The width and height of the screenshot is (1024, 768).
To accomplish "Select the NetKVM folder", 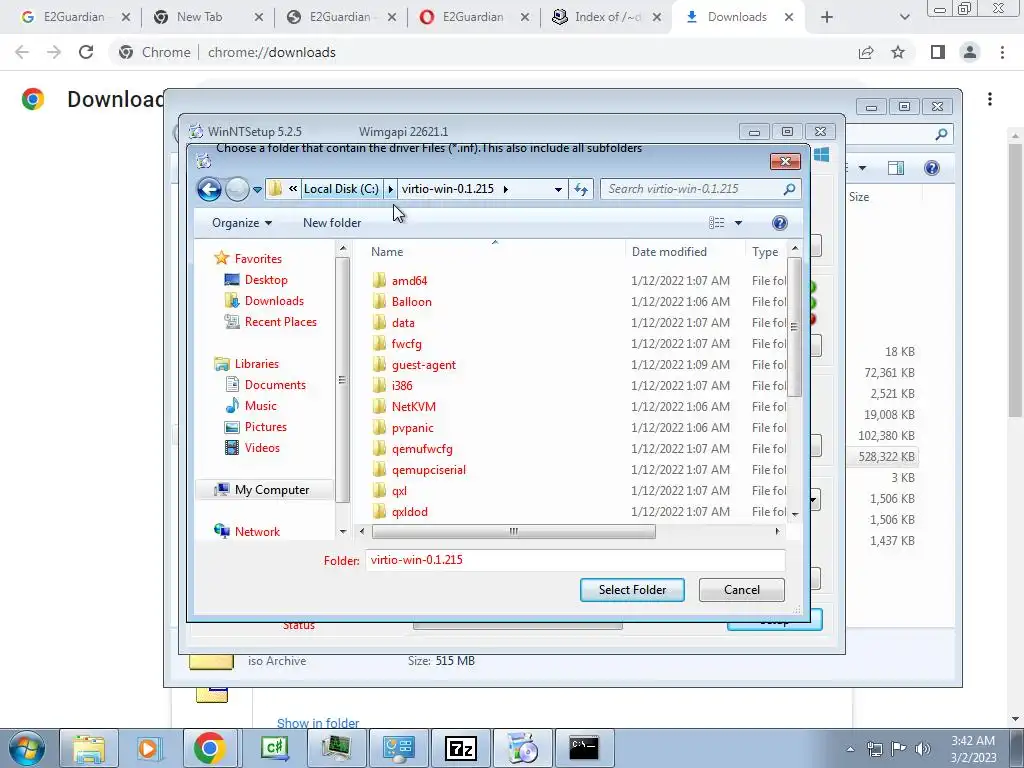I will click(413, 406).
